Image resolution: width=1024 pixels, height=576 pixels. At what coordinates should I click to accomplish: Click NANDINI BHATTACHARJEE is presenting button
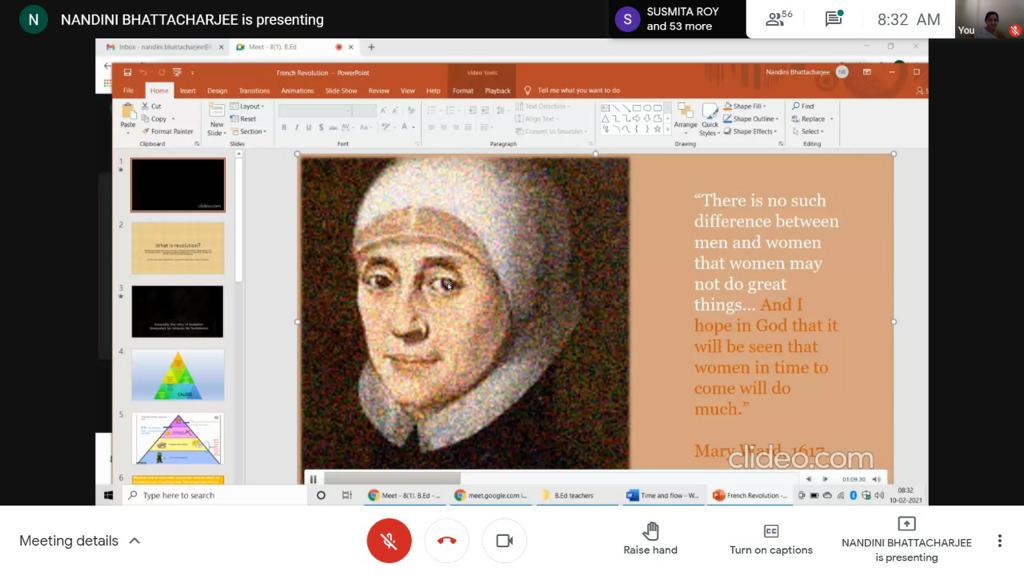pyautogui.click(x=906, y=539)
